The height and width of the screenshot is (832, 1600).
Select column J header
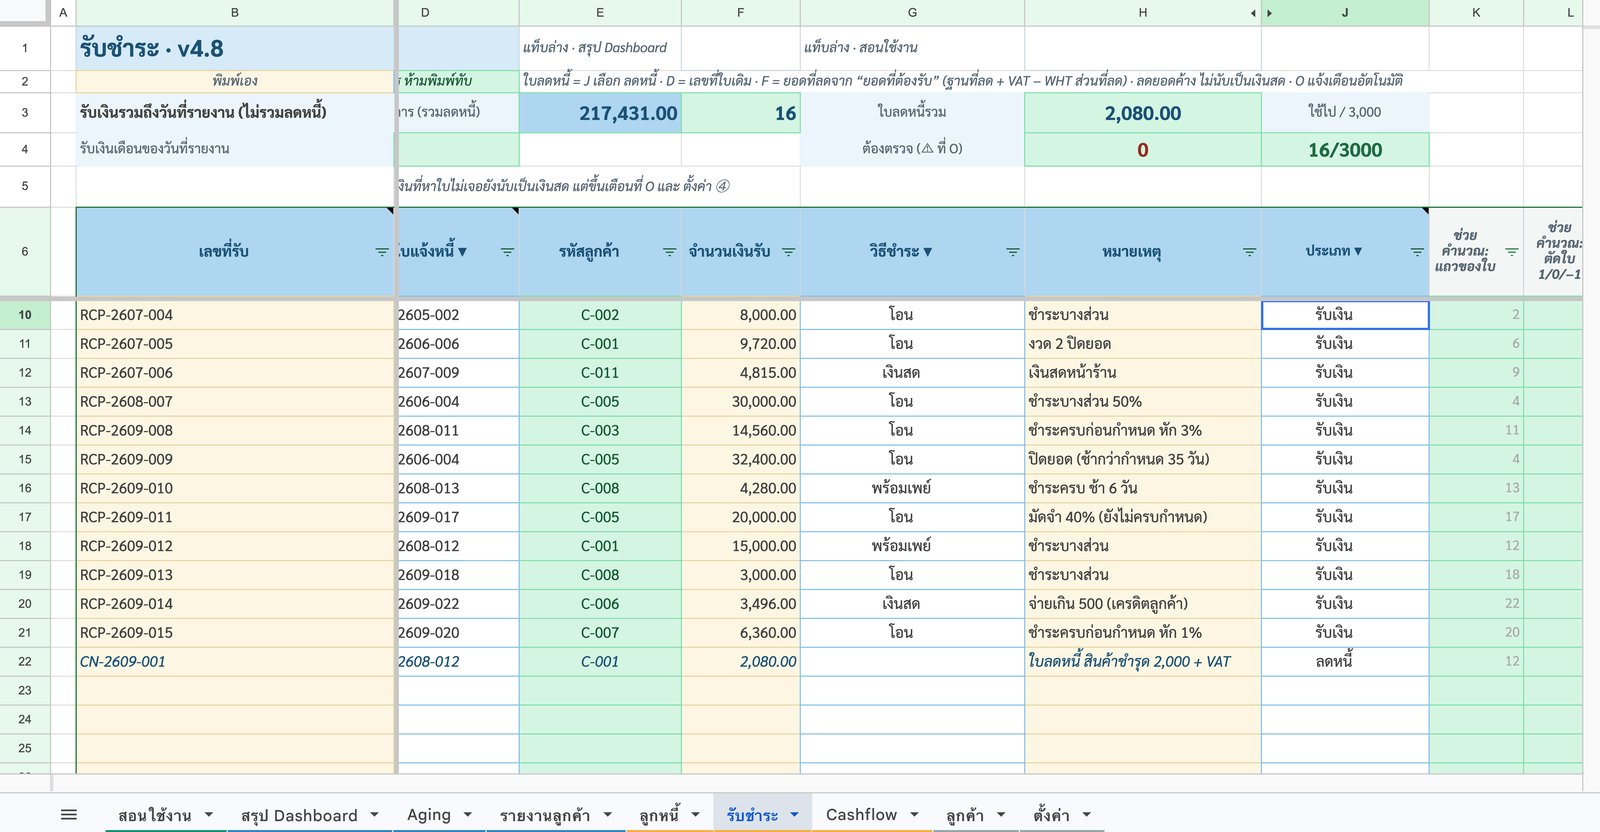(1345, 13)
